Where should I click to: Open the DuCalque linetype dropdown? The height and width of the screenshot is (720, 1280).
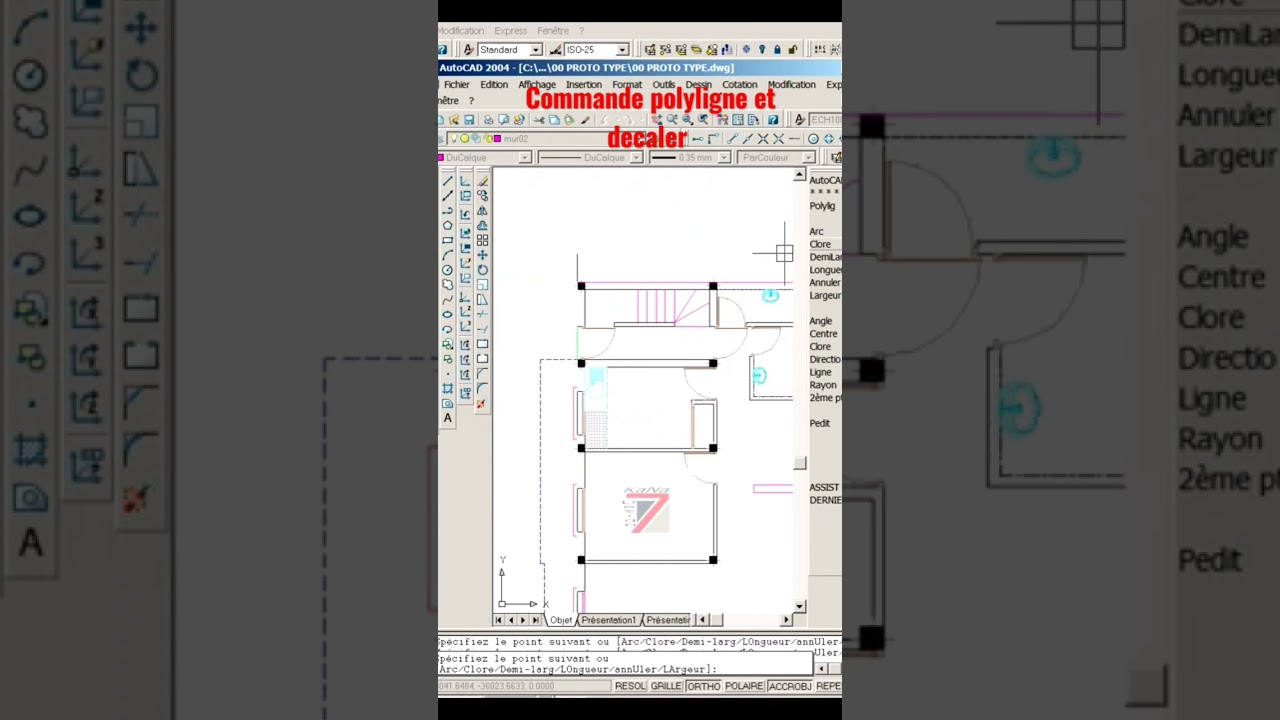click(590, 157)
